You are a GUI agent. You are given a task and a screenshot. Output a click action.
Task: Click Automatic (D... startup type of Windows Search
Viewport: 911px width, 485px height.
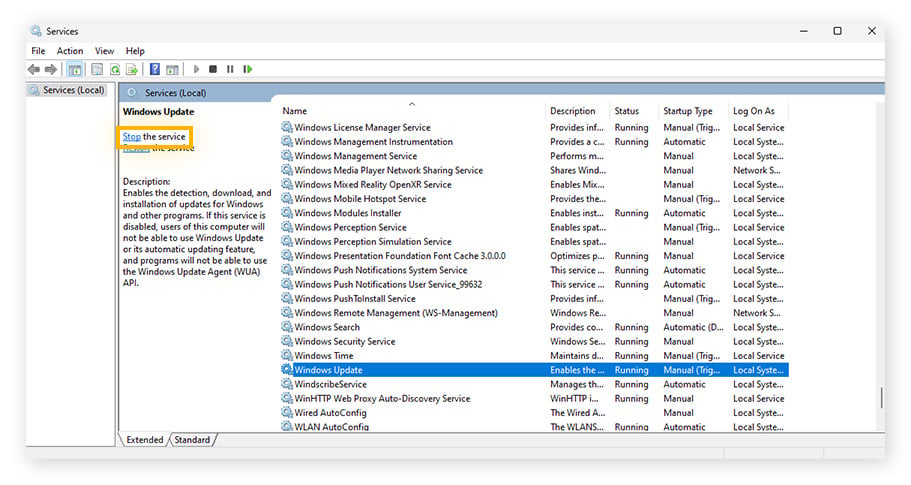click(x=693, y=327)
